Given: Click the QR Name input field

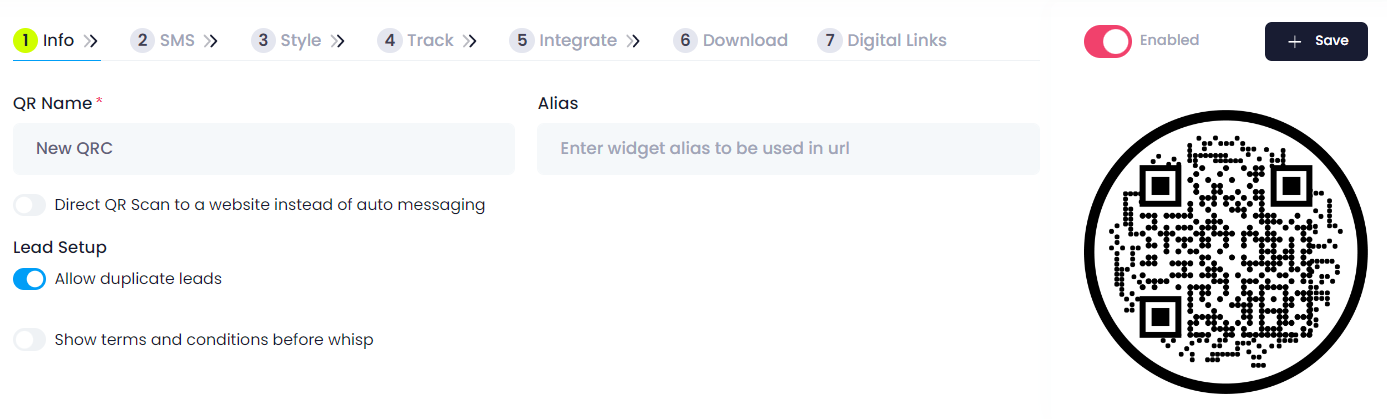Looking at the screenshot, I should 264,149.
